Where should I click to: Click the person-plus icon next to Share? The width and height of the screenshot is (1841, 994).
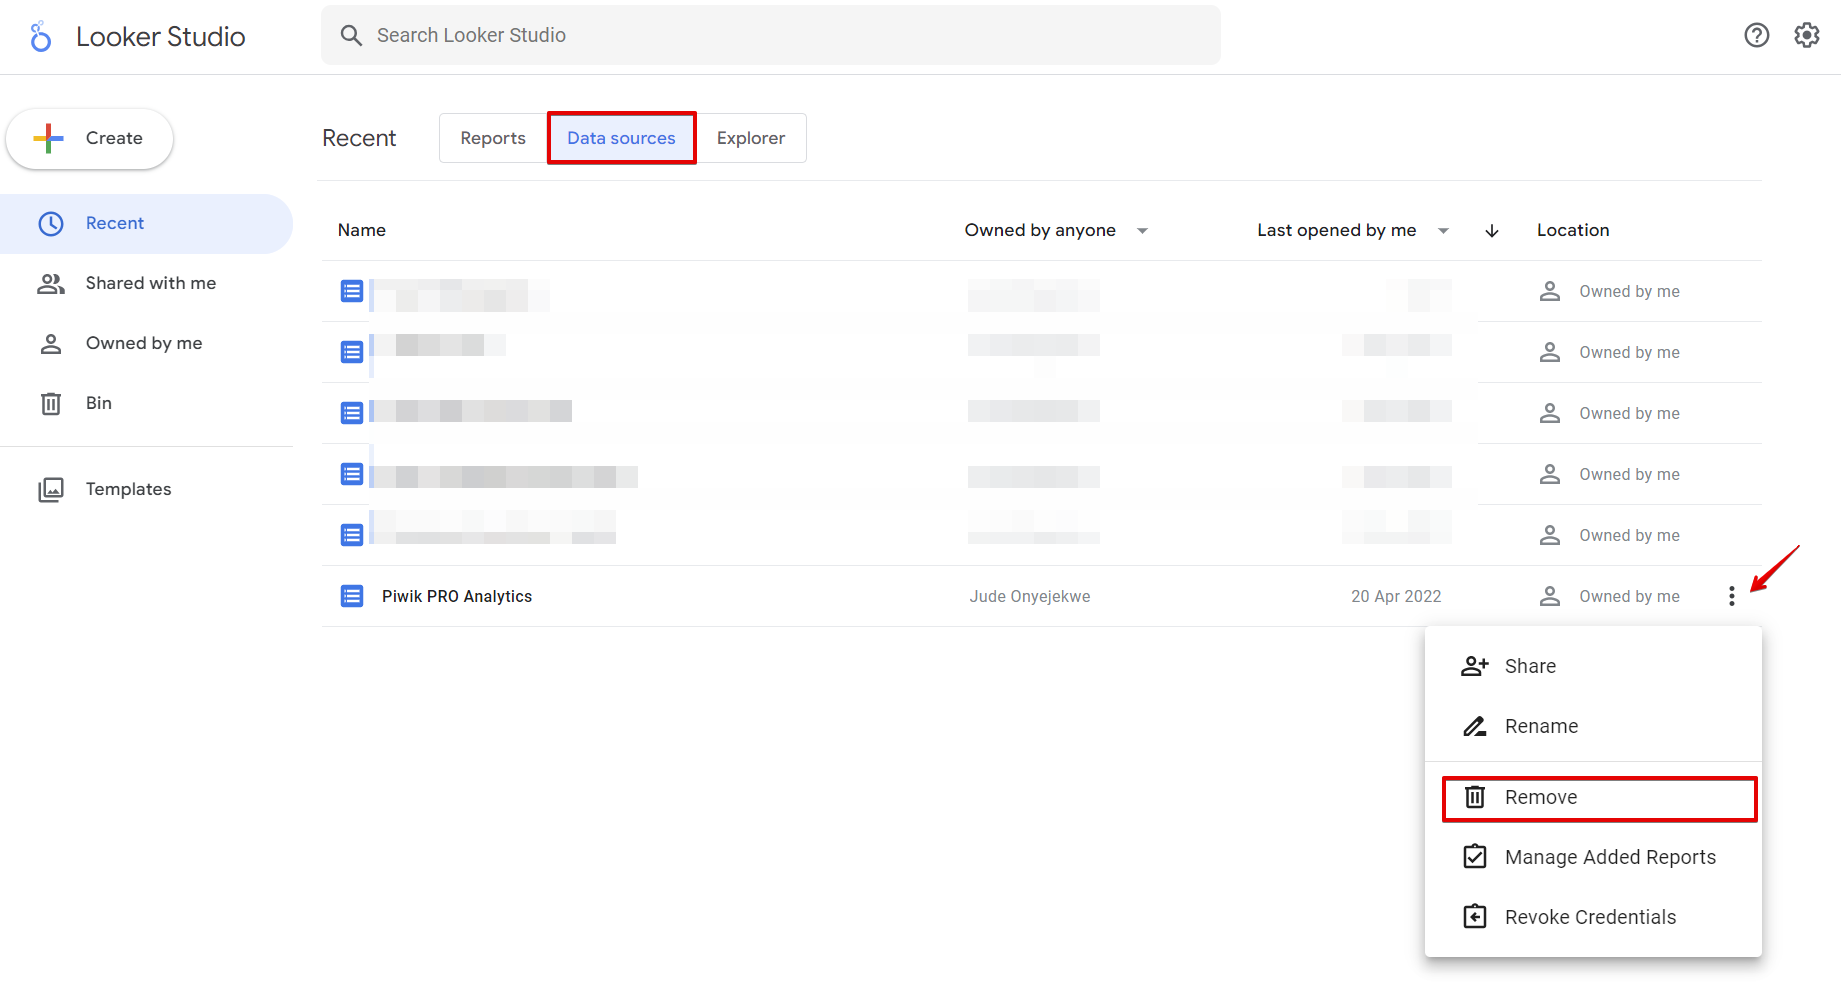point(1475,666)
